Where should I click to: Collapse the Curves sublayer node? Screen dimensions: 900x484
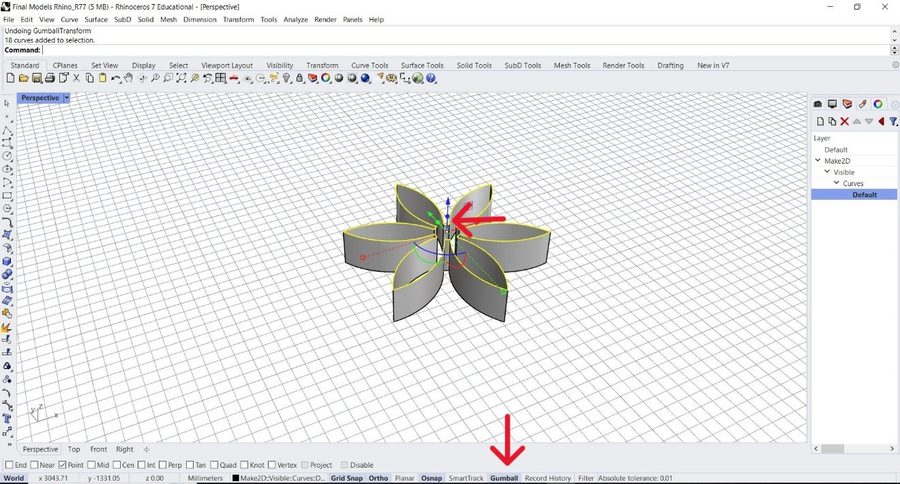click(x=836, y=183)
